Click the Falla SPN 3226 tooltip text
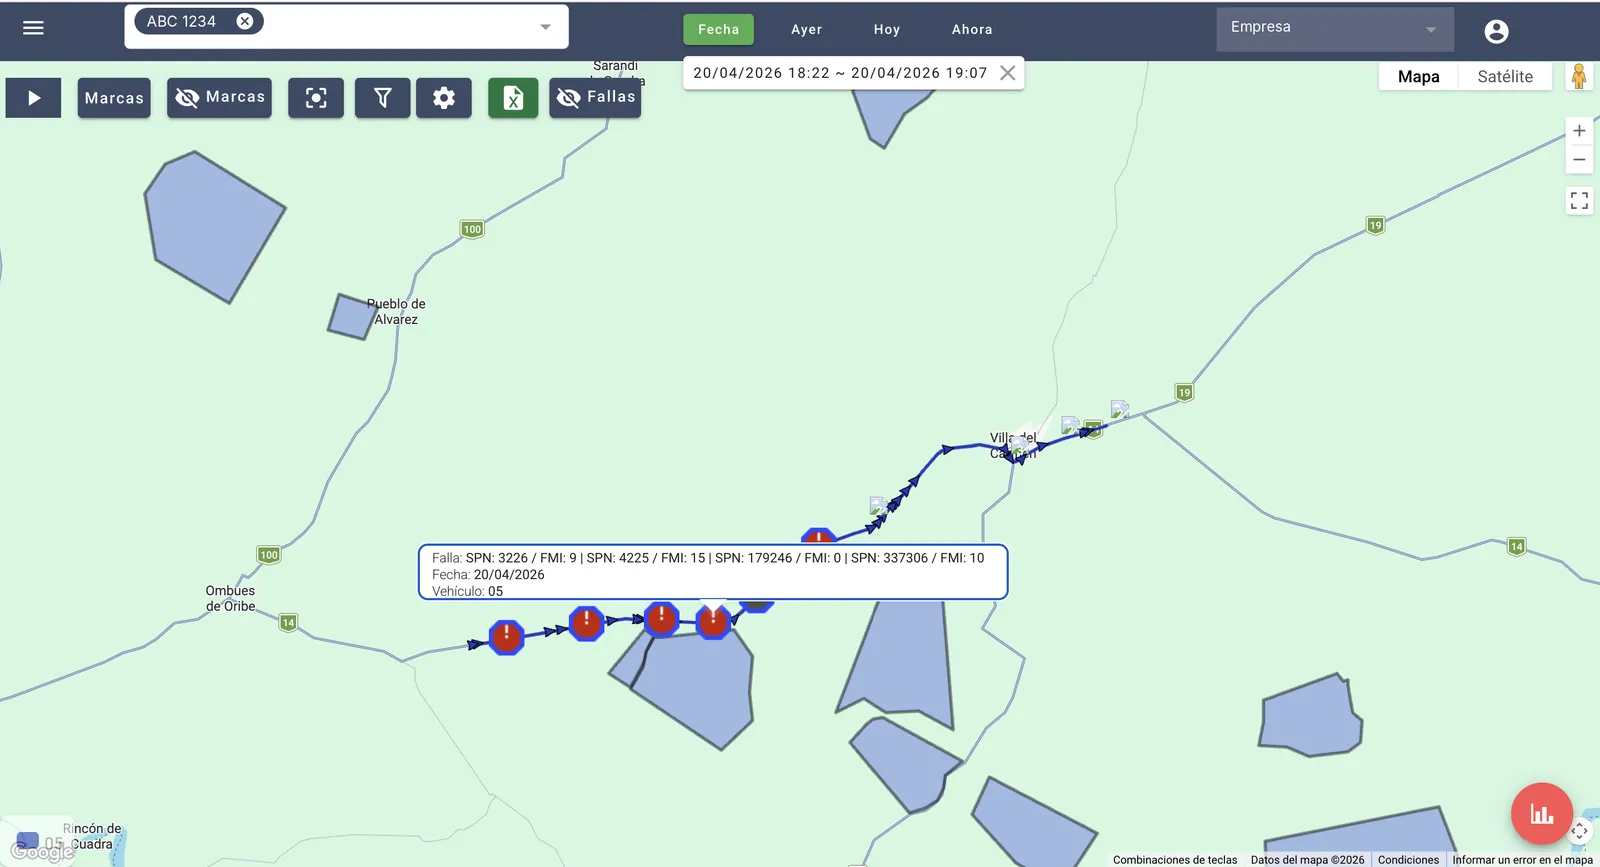The height and width of the screenshot is (867, 1600). coord(708,558)
